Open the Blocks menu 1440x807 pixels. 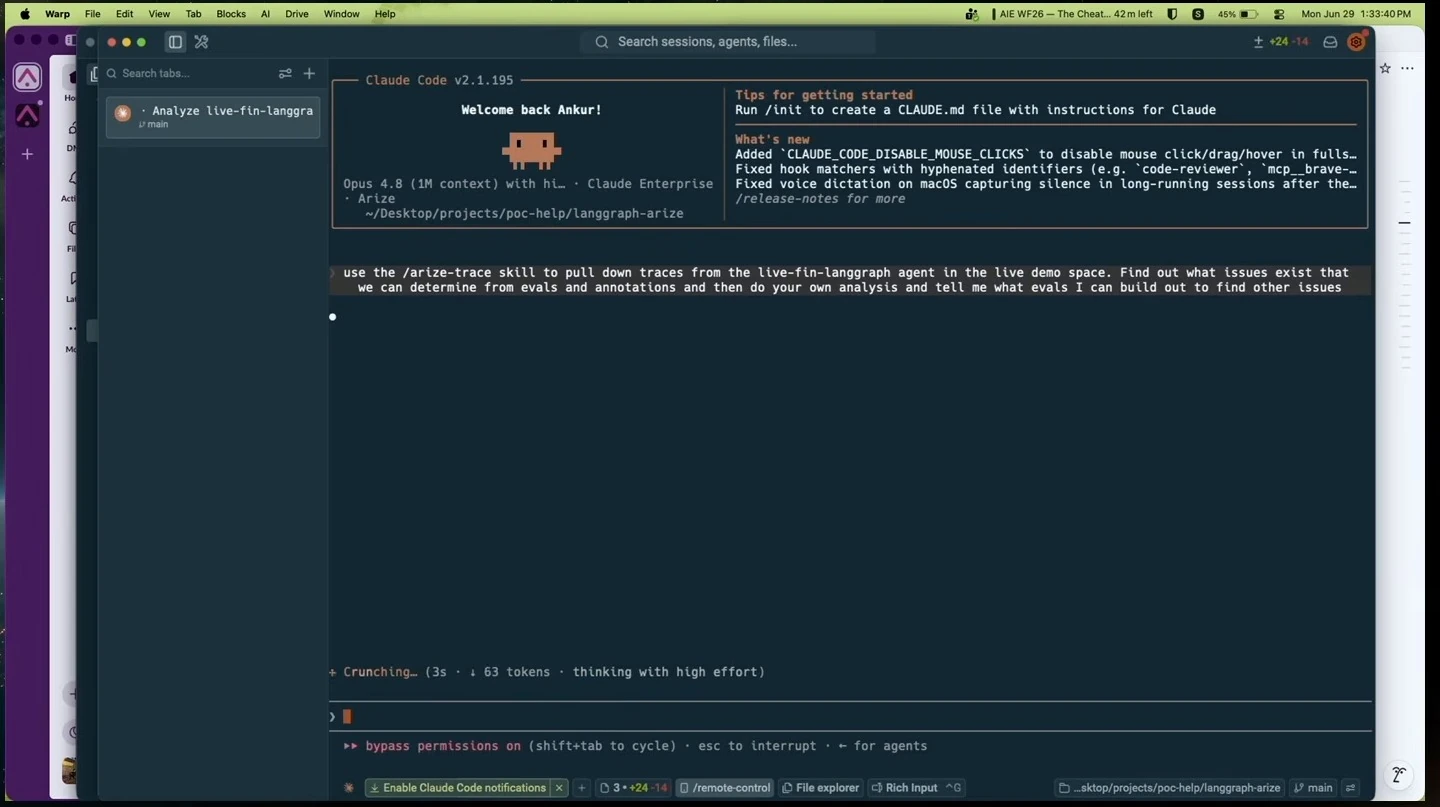[231, 14]
